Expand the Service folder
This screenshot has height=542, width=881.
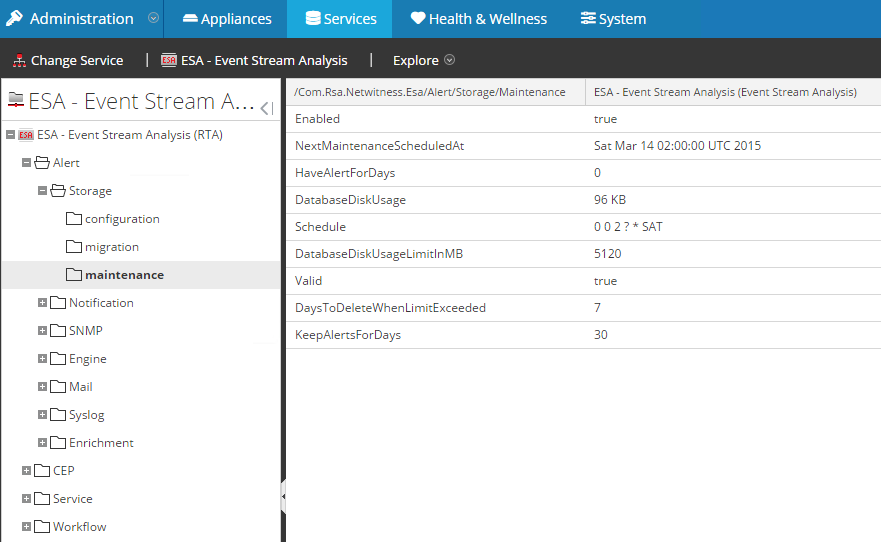click(x=26, y=499)
